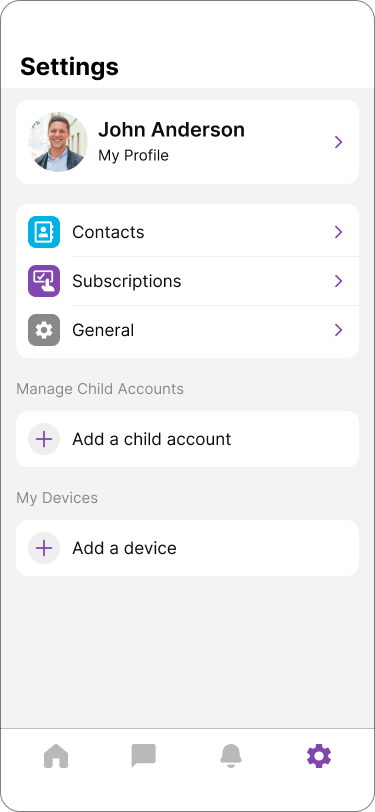
Task: Expand Contacts using its chevron
Action: coord(339,232)
